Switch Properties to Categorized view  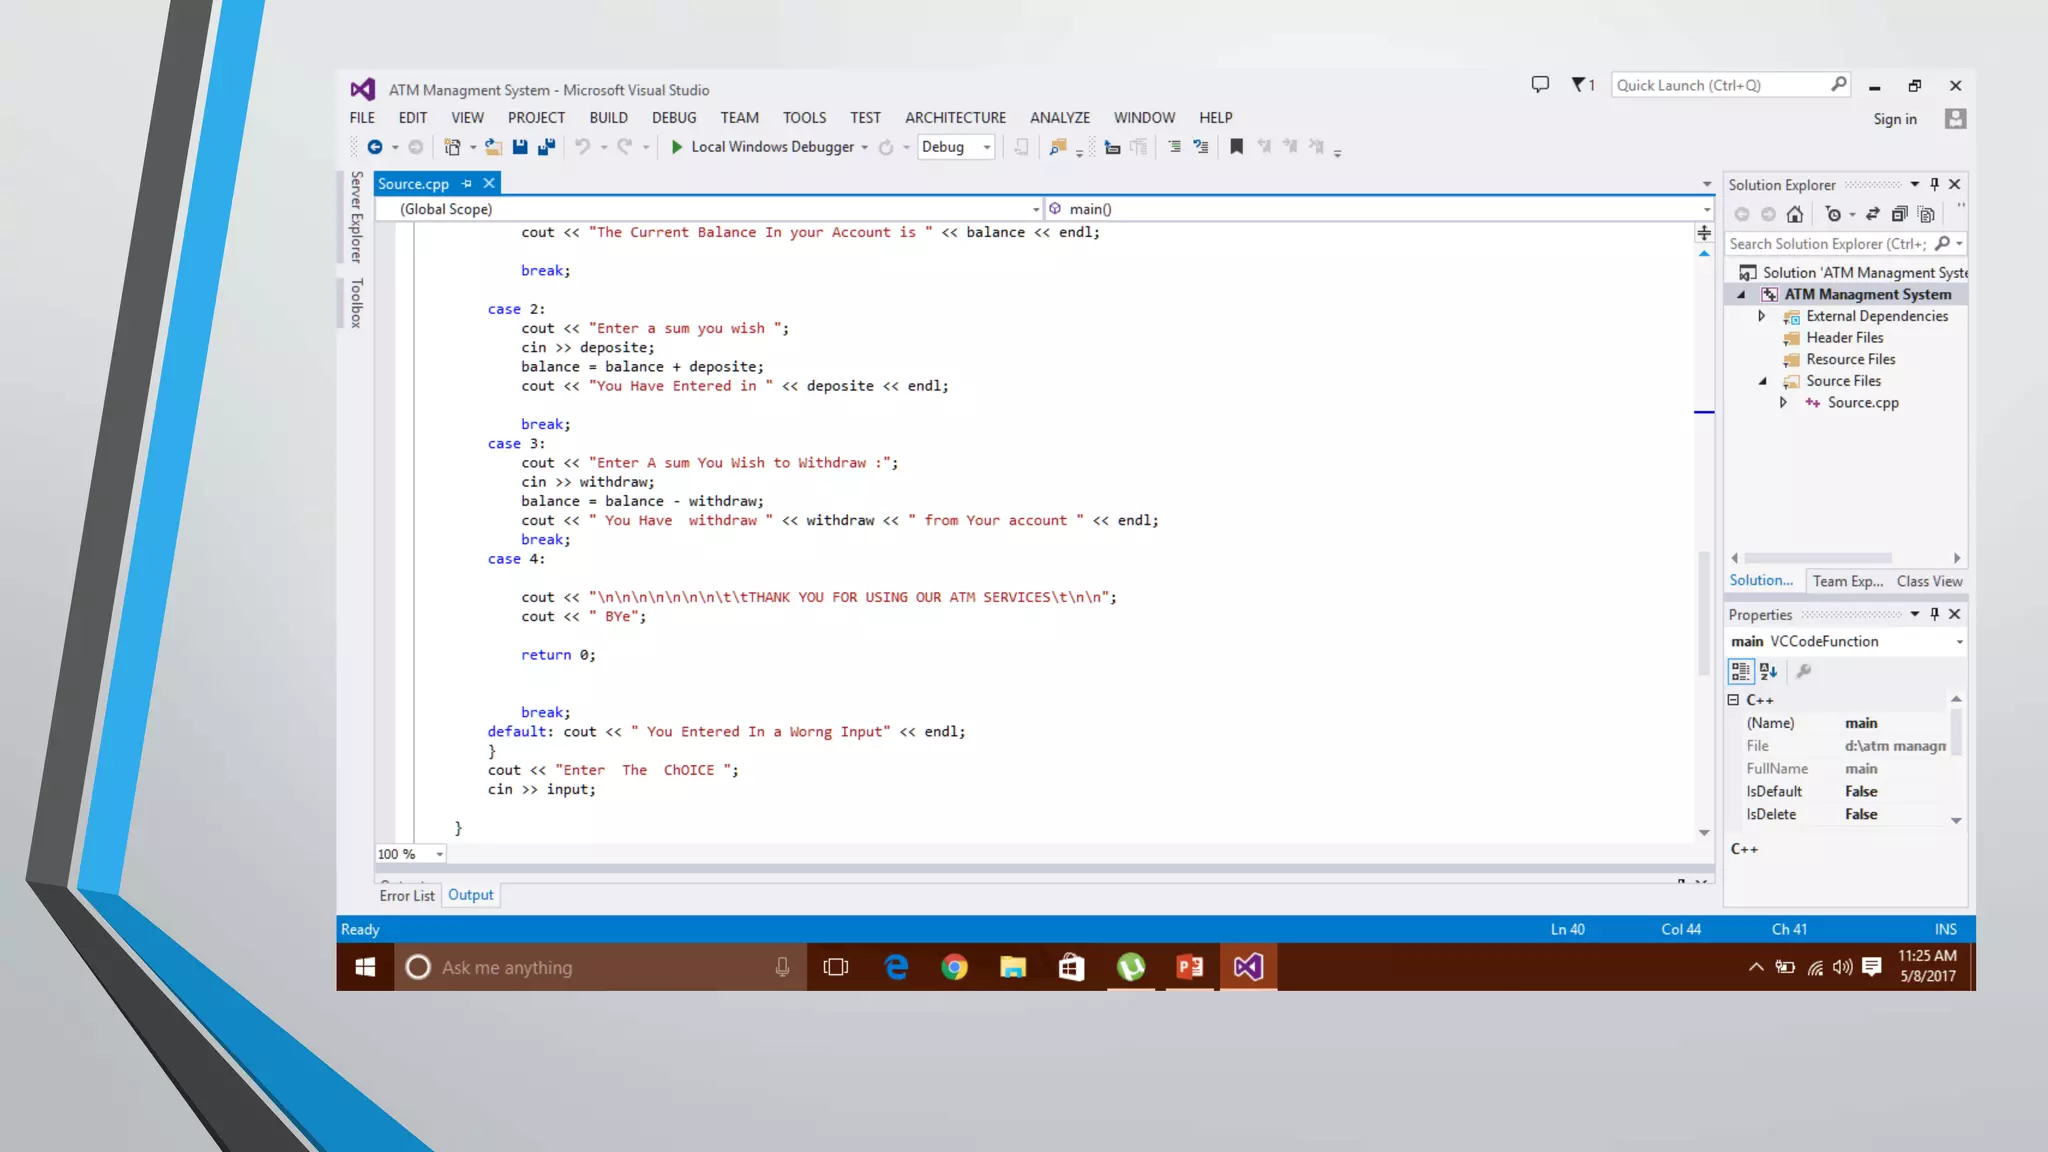pyautogui.click(x=1741, y=671)
